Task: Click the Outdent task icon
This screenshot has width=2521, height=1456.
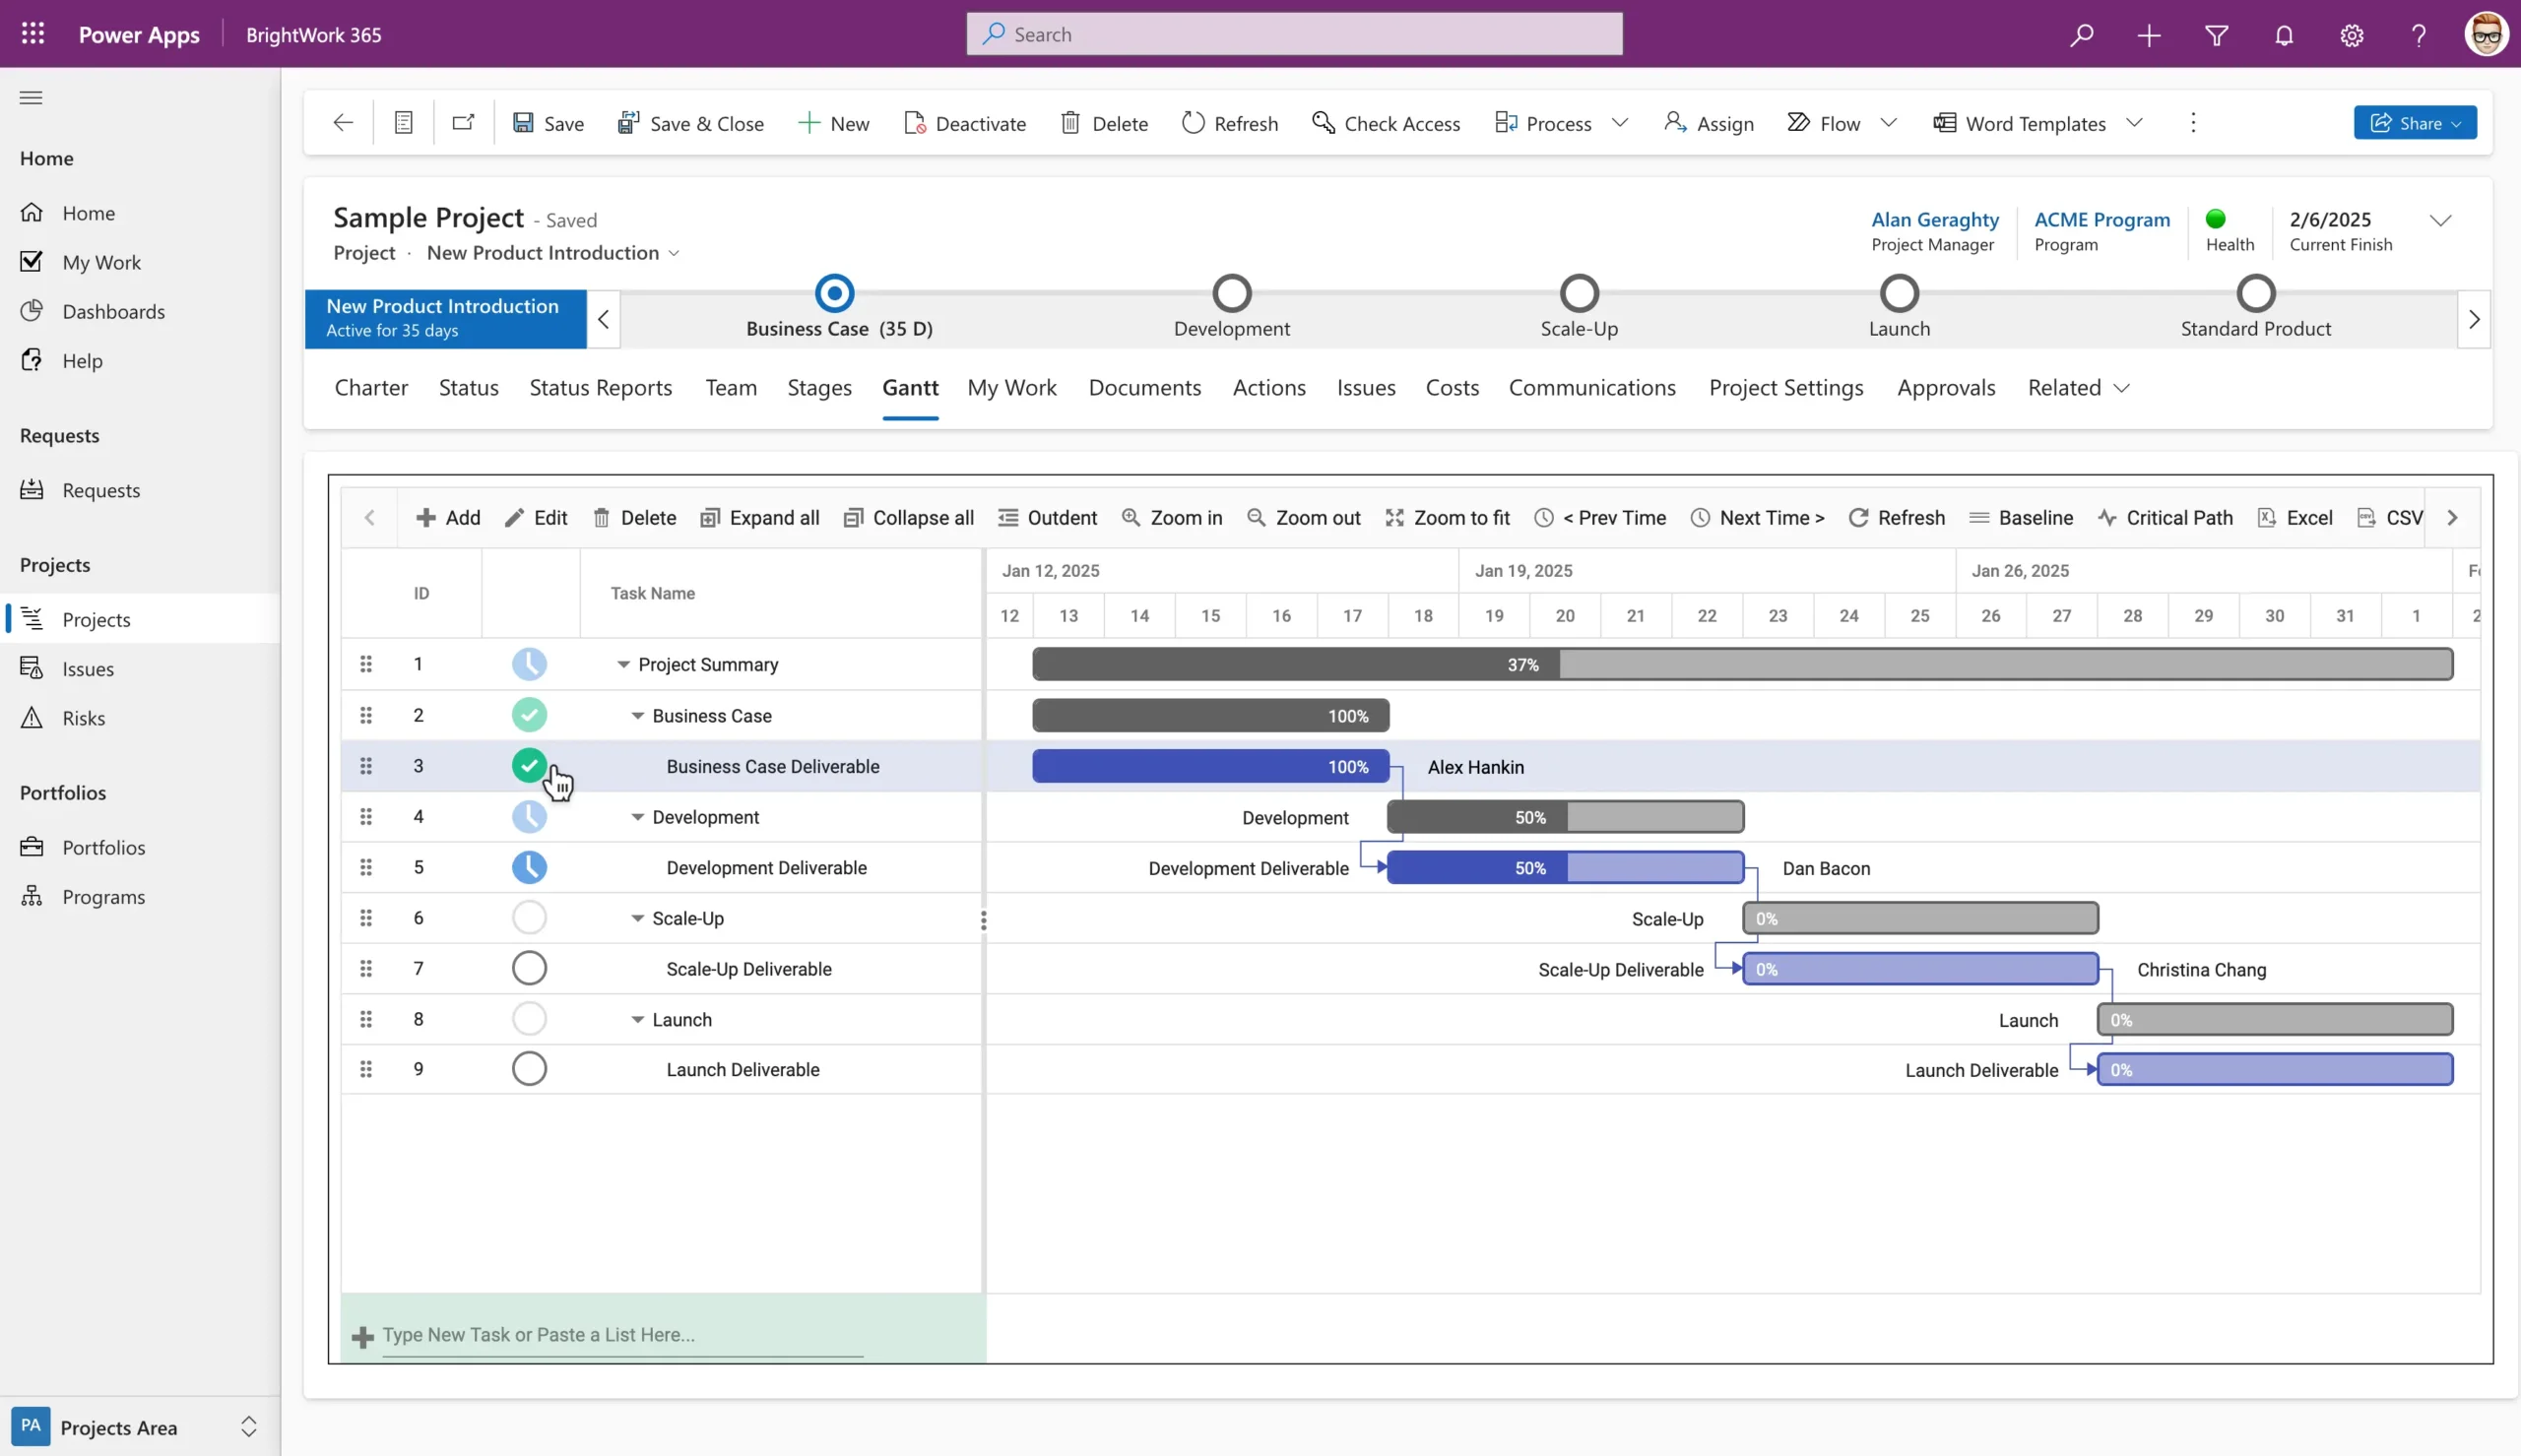Action: point(1008,518)
